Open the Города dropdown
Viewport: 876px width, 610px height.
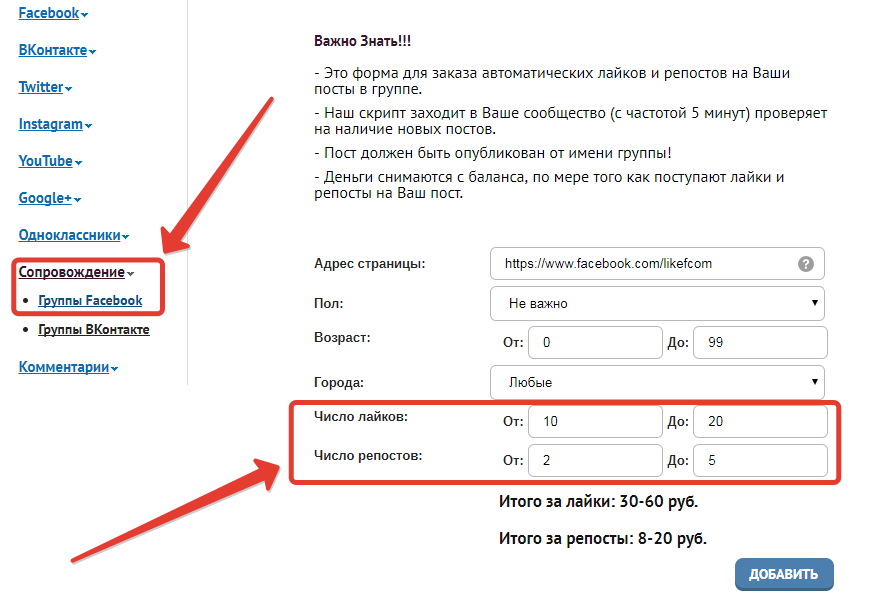(x=657, y=382)
